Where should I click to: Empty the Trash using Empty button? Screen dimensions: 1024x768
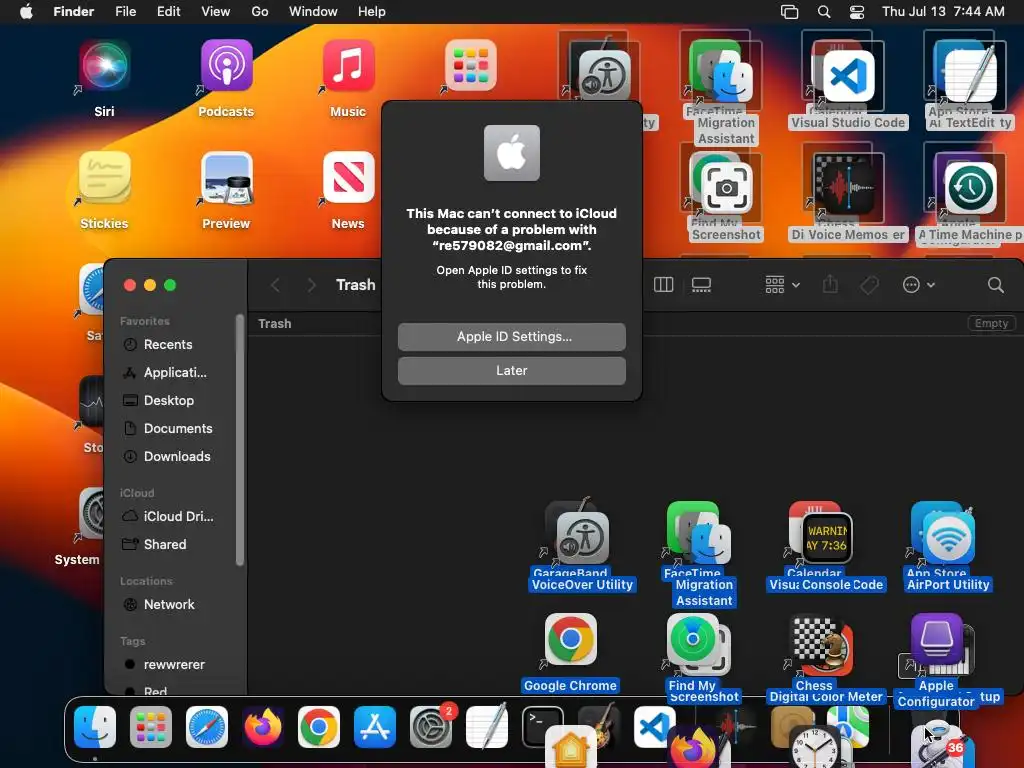[x=991, y=323]
